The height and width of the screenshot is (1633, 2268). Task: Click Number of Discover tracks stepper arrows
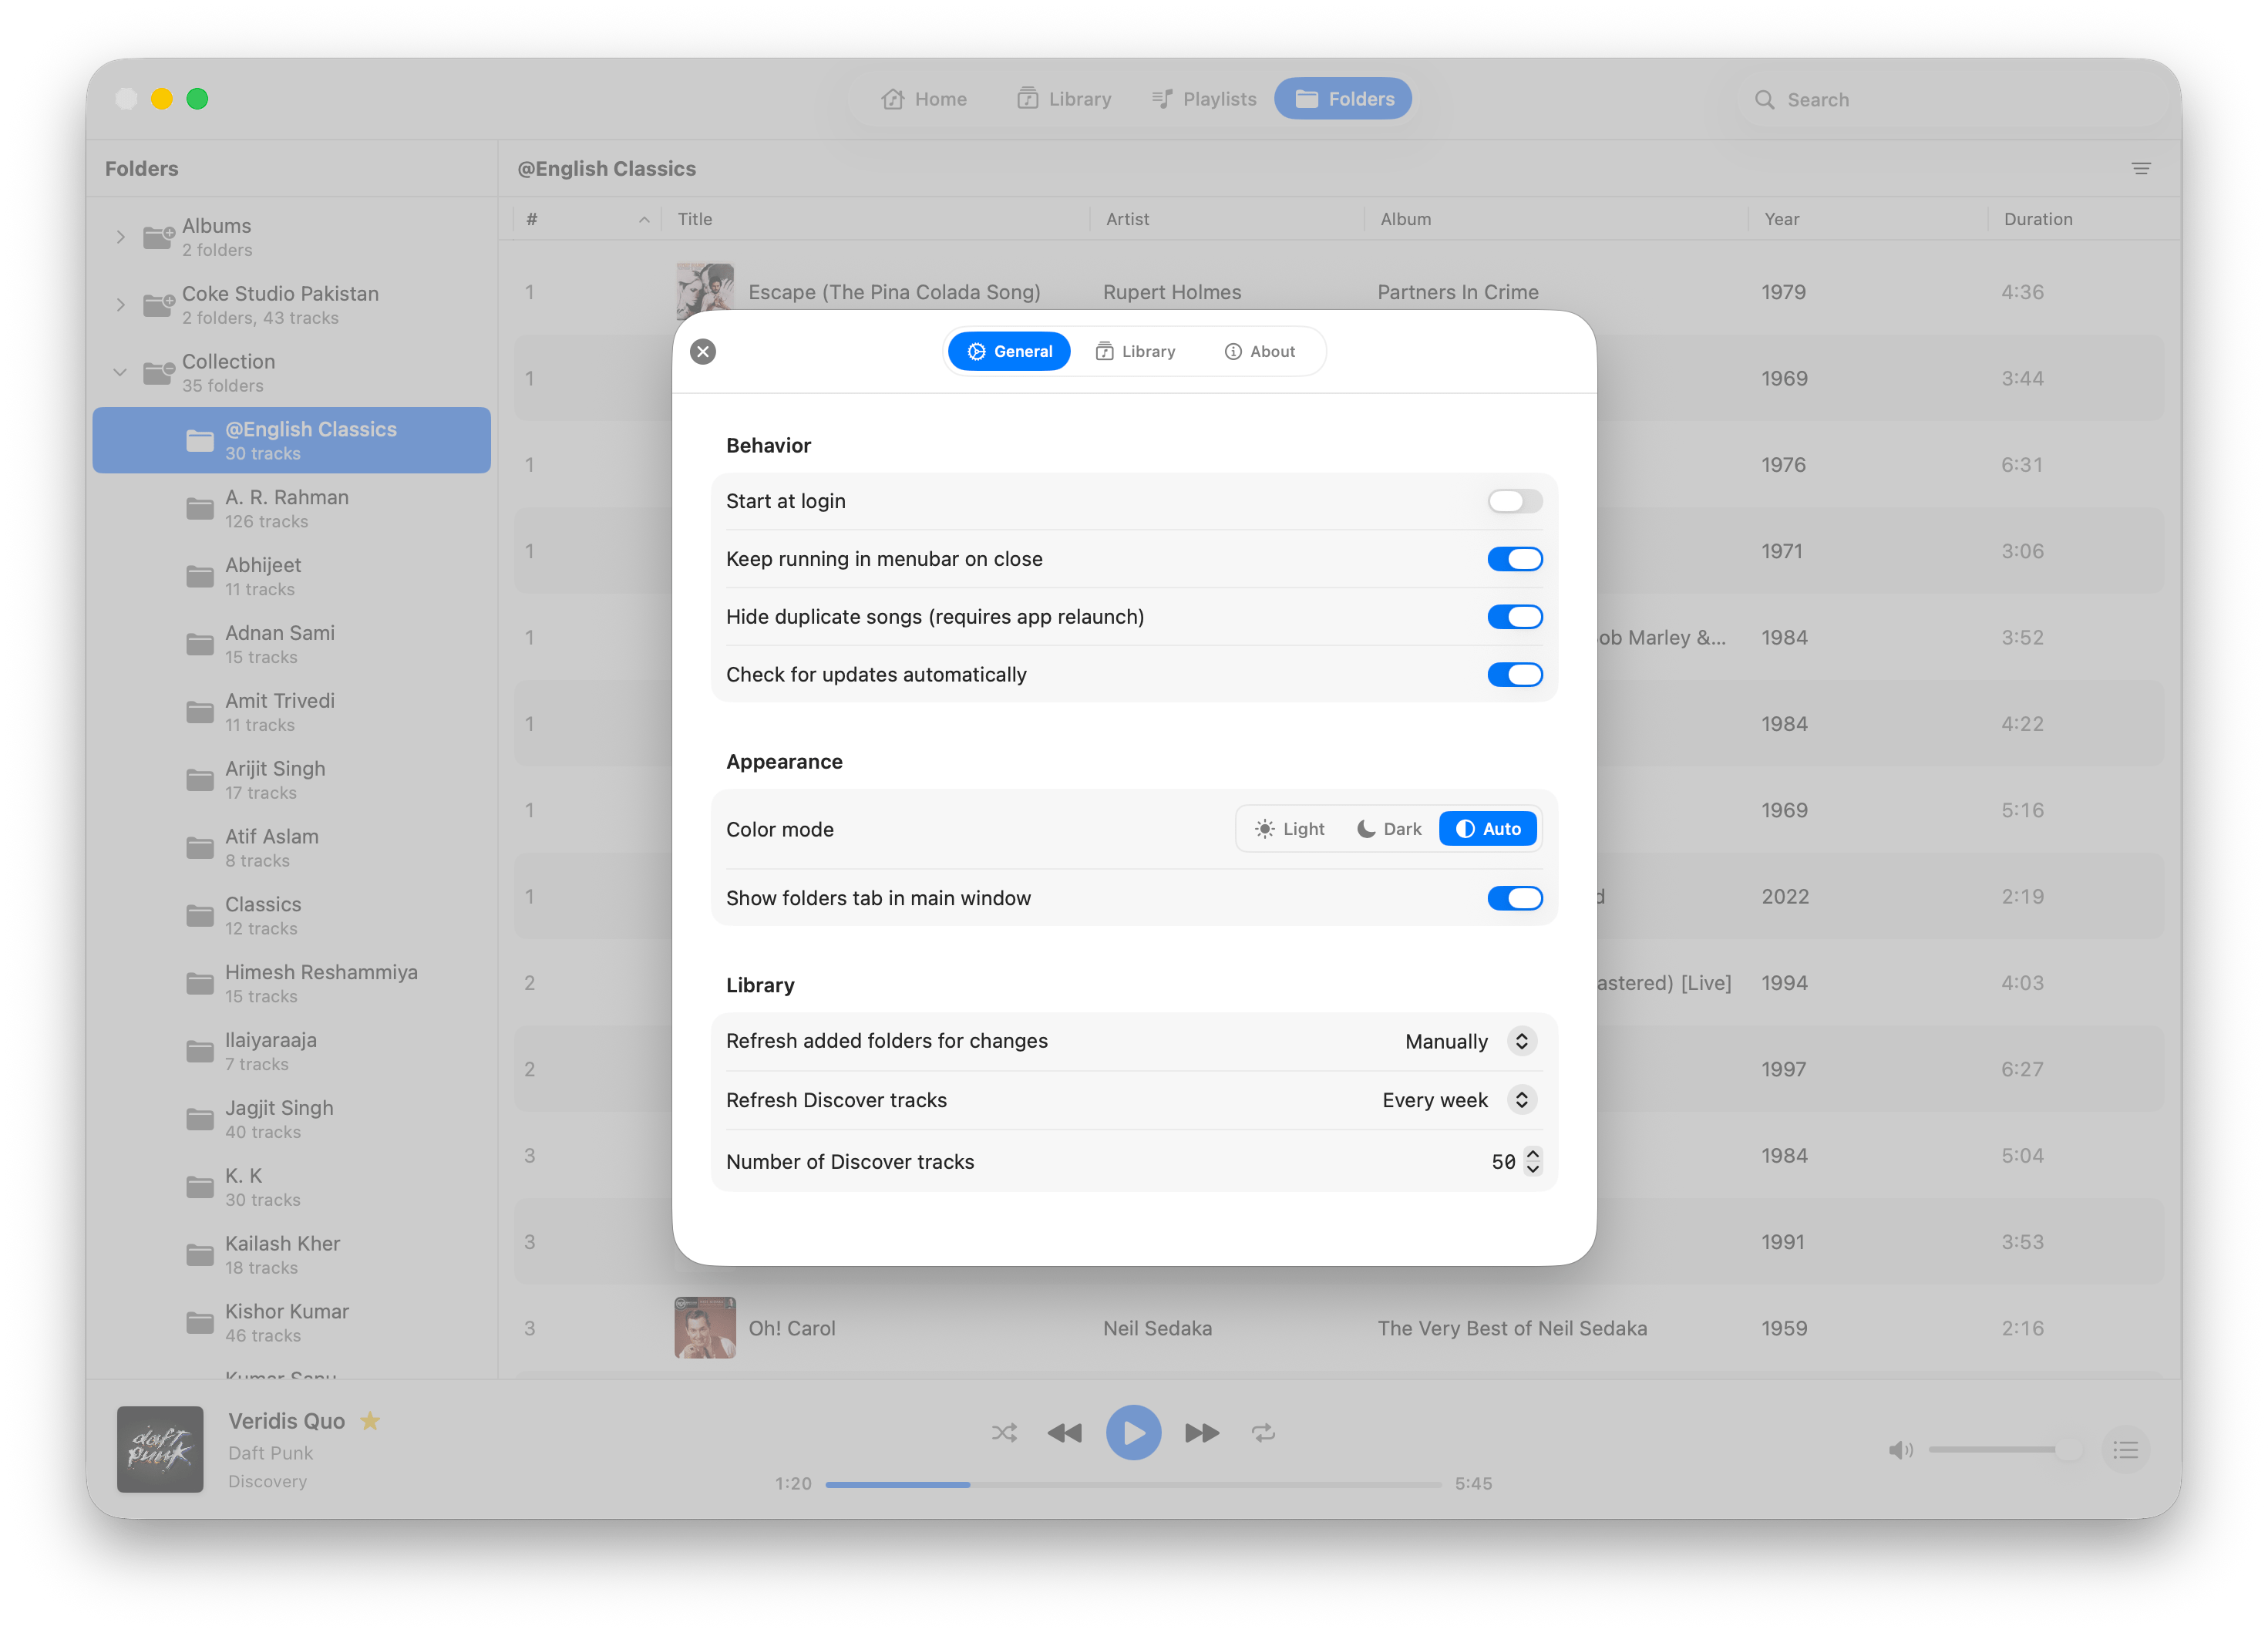[x=1532, y=1161]
